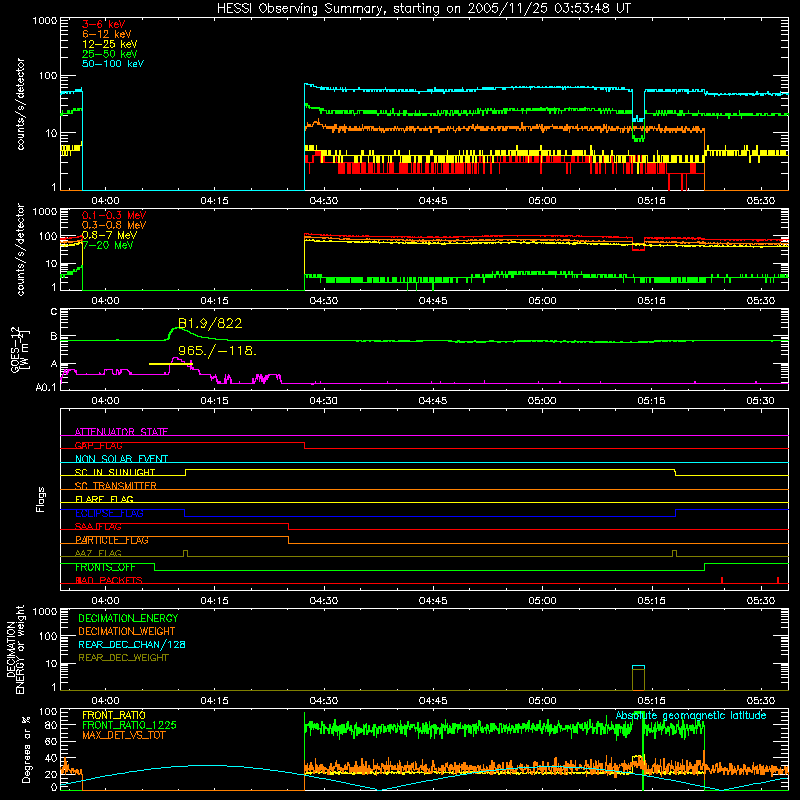Select the orange 6-12 keV legend label
This screenshot has height=800, width=800.
pos(107,34)
